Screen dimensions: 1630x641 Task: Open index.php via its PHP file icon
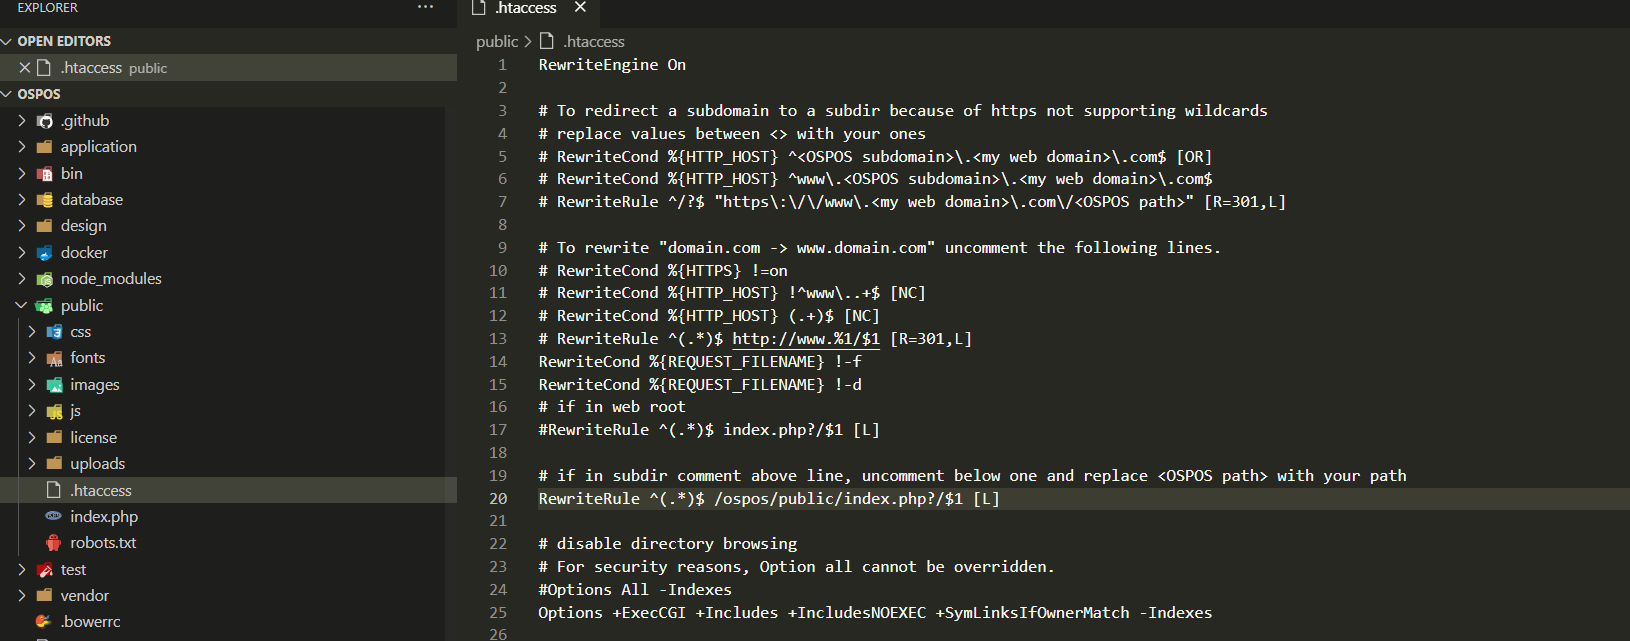click(54, 516)
